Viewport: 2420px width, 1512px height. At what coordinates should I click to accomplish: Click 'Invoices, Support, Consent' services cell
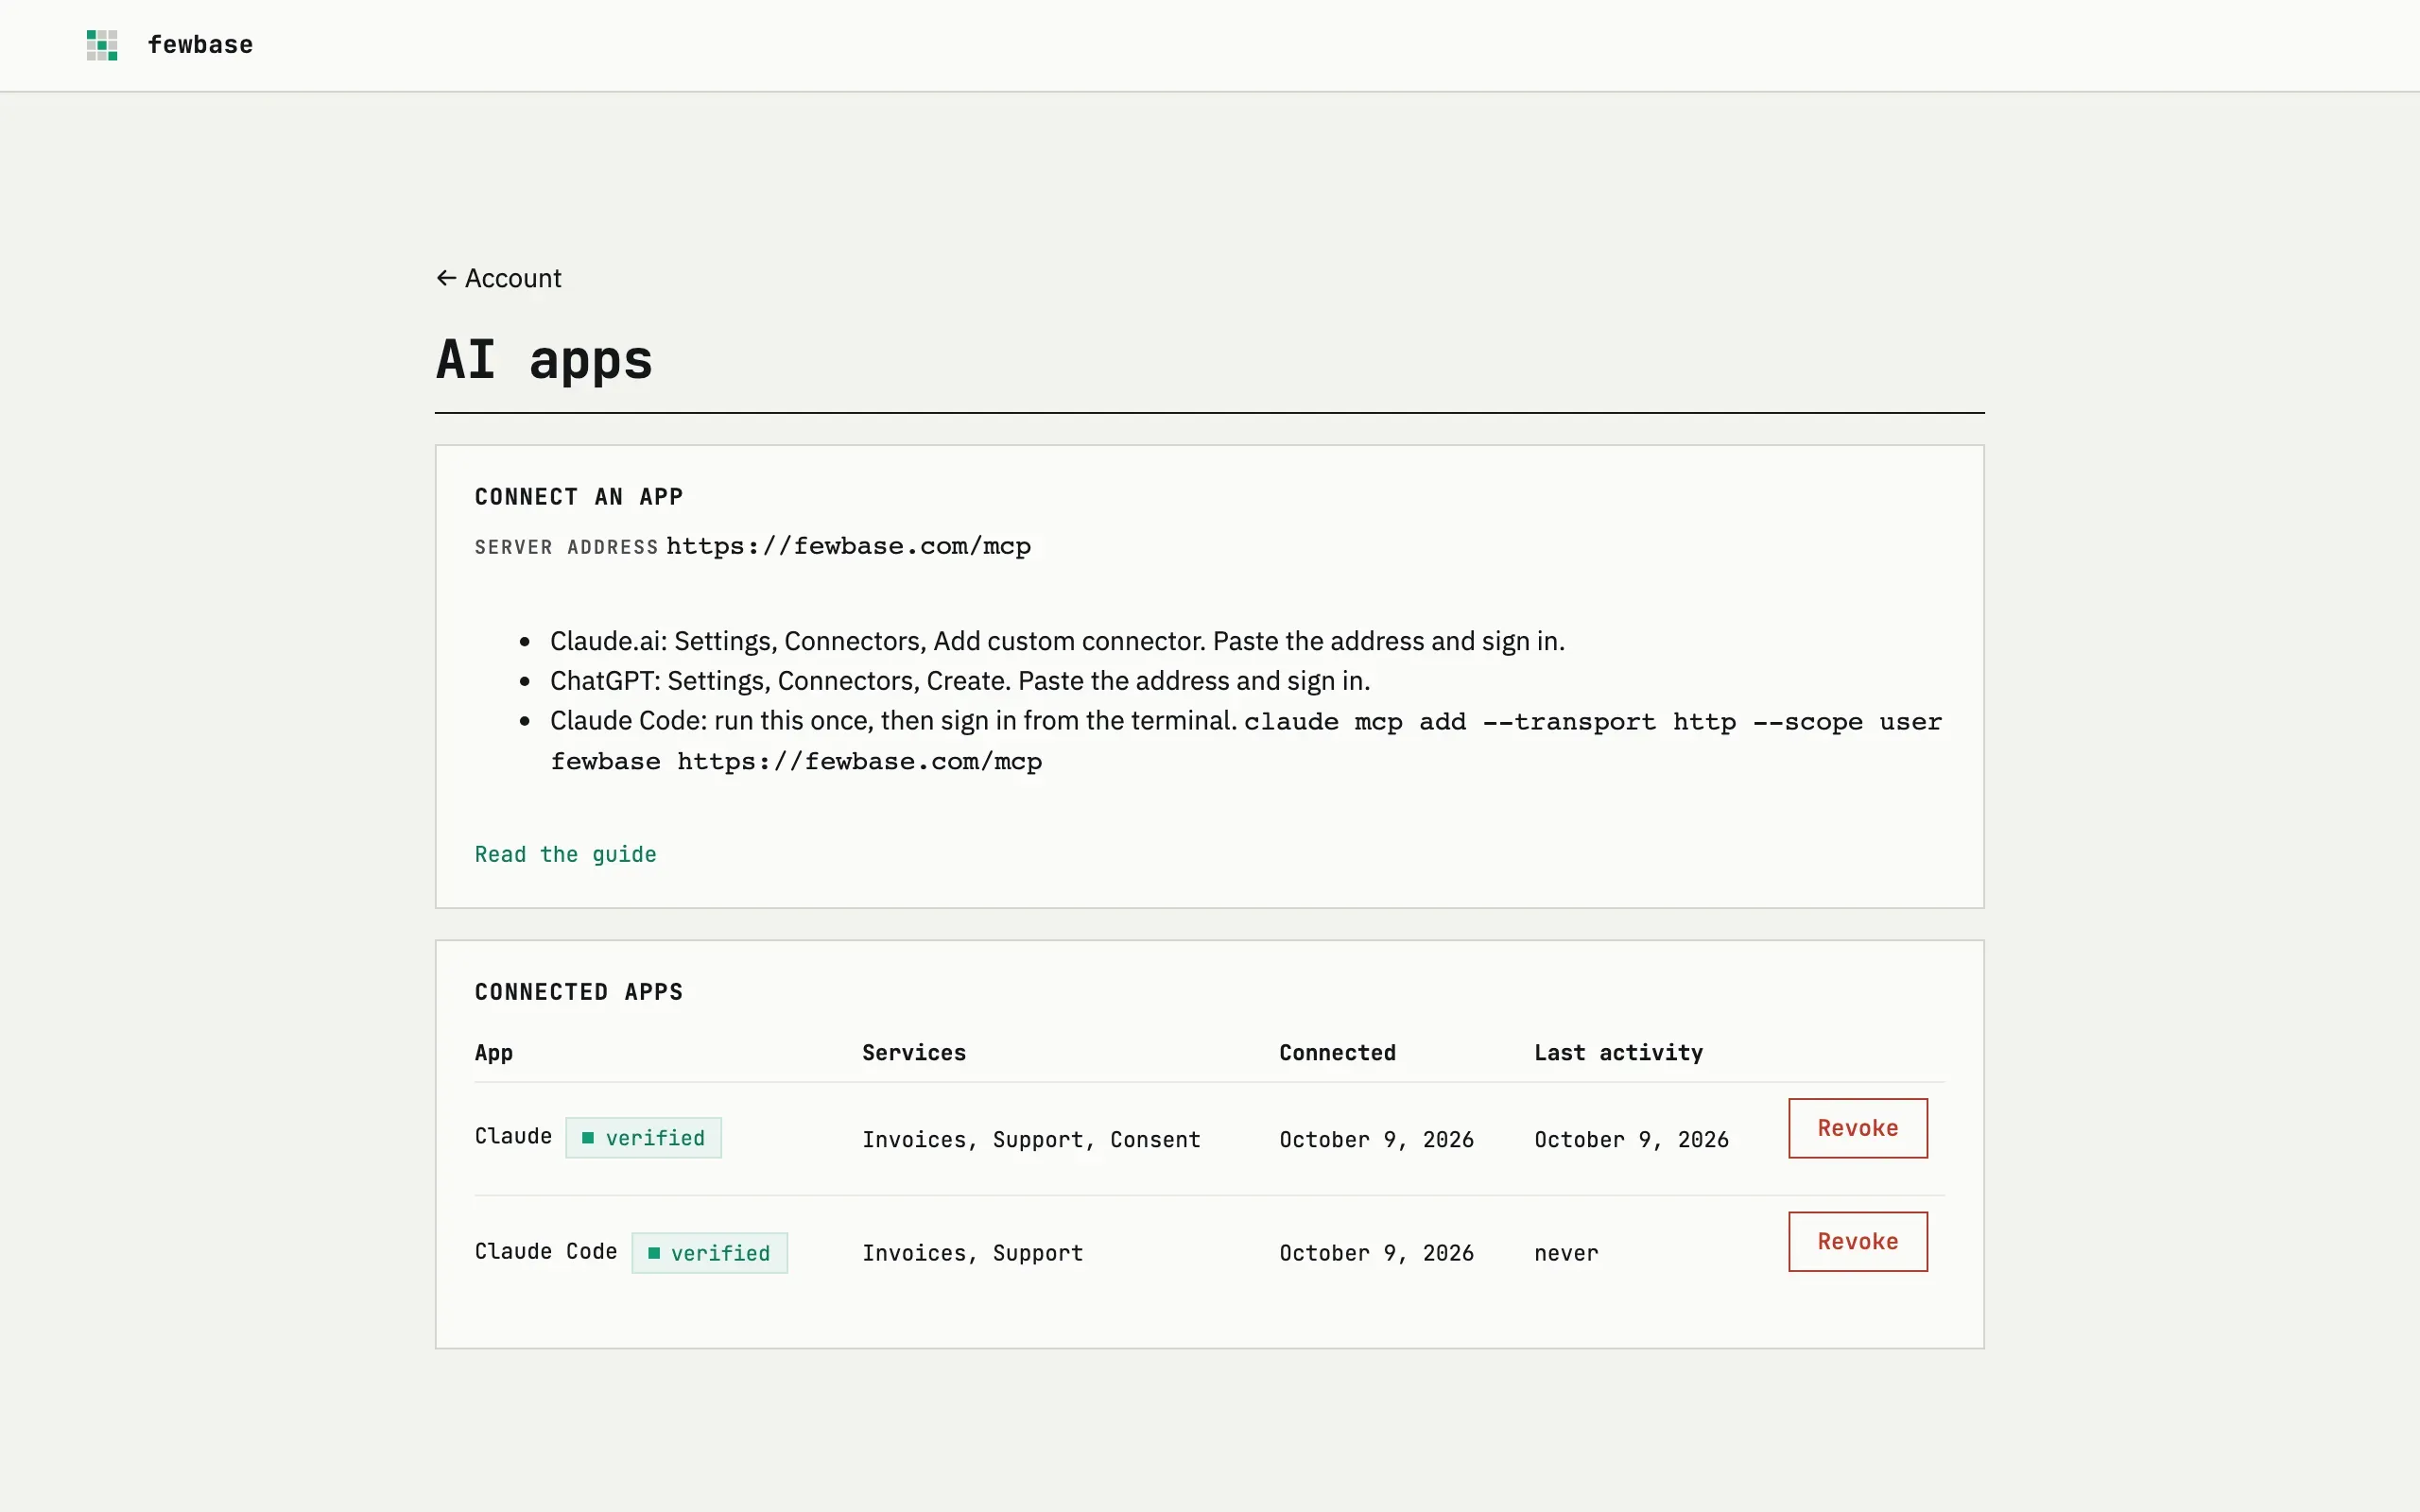click(x=1031, y=1140)
